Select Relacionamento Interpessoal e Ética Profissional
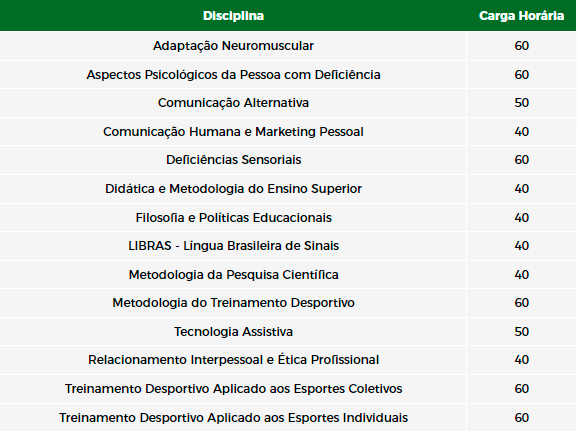This screenshot has width=578, height=432. tap(233, 360)
